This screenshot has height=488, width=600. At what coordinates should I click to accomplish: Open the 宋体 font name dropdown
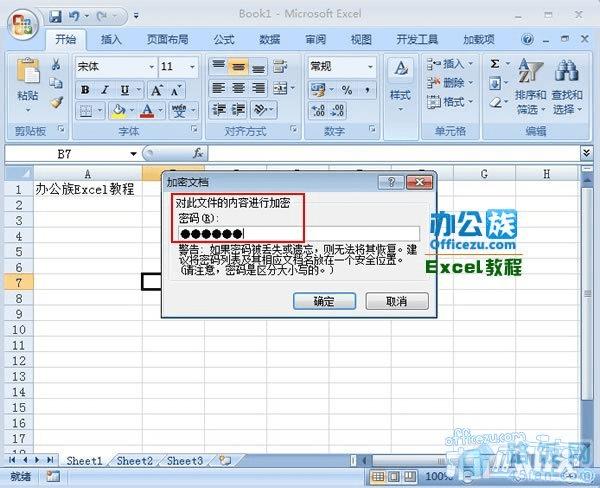tap(152, 67)
